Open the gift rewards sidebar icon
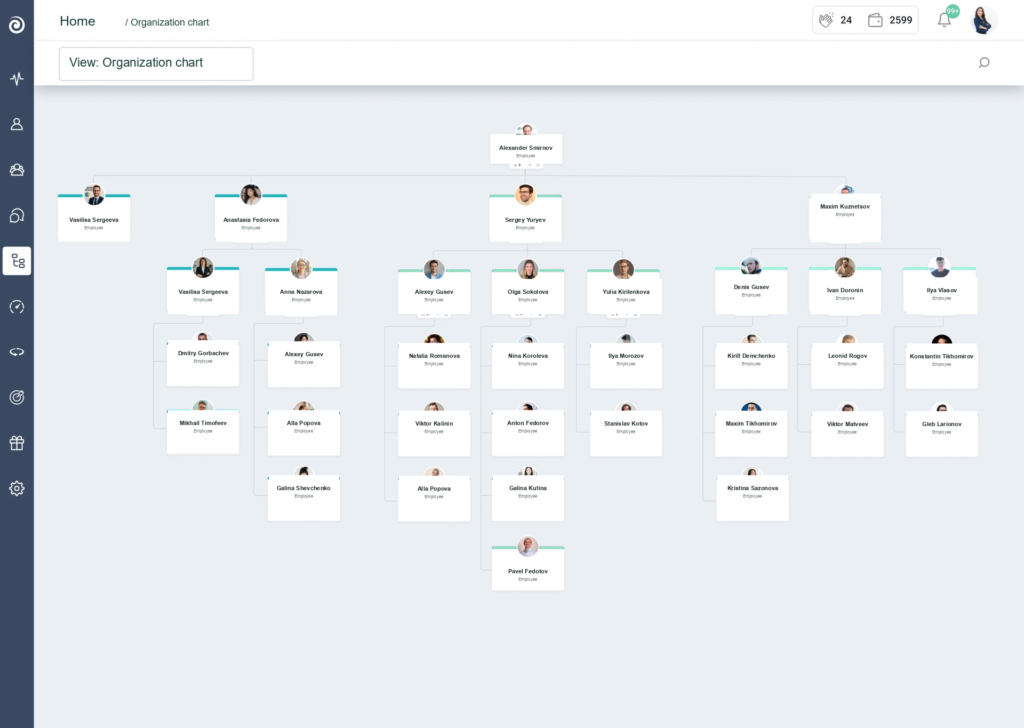The width and height of the screenshot is (1024, 728). pyautogui.click(x=17, y=443)
